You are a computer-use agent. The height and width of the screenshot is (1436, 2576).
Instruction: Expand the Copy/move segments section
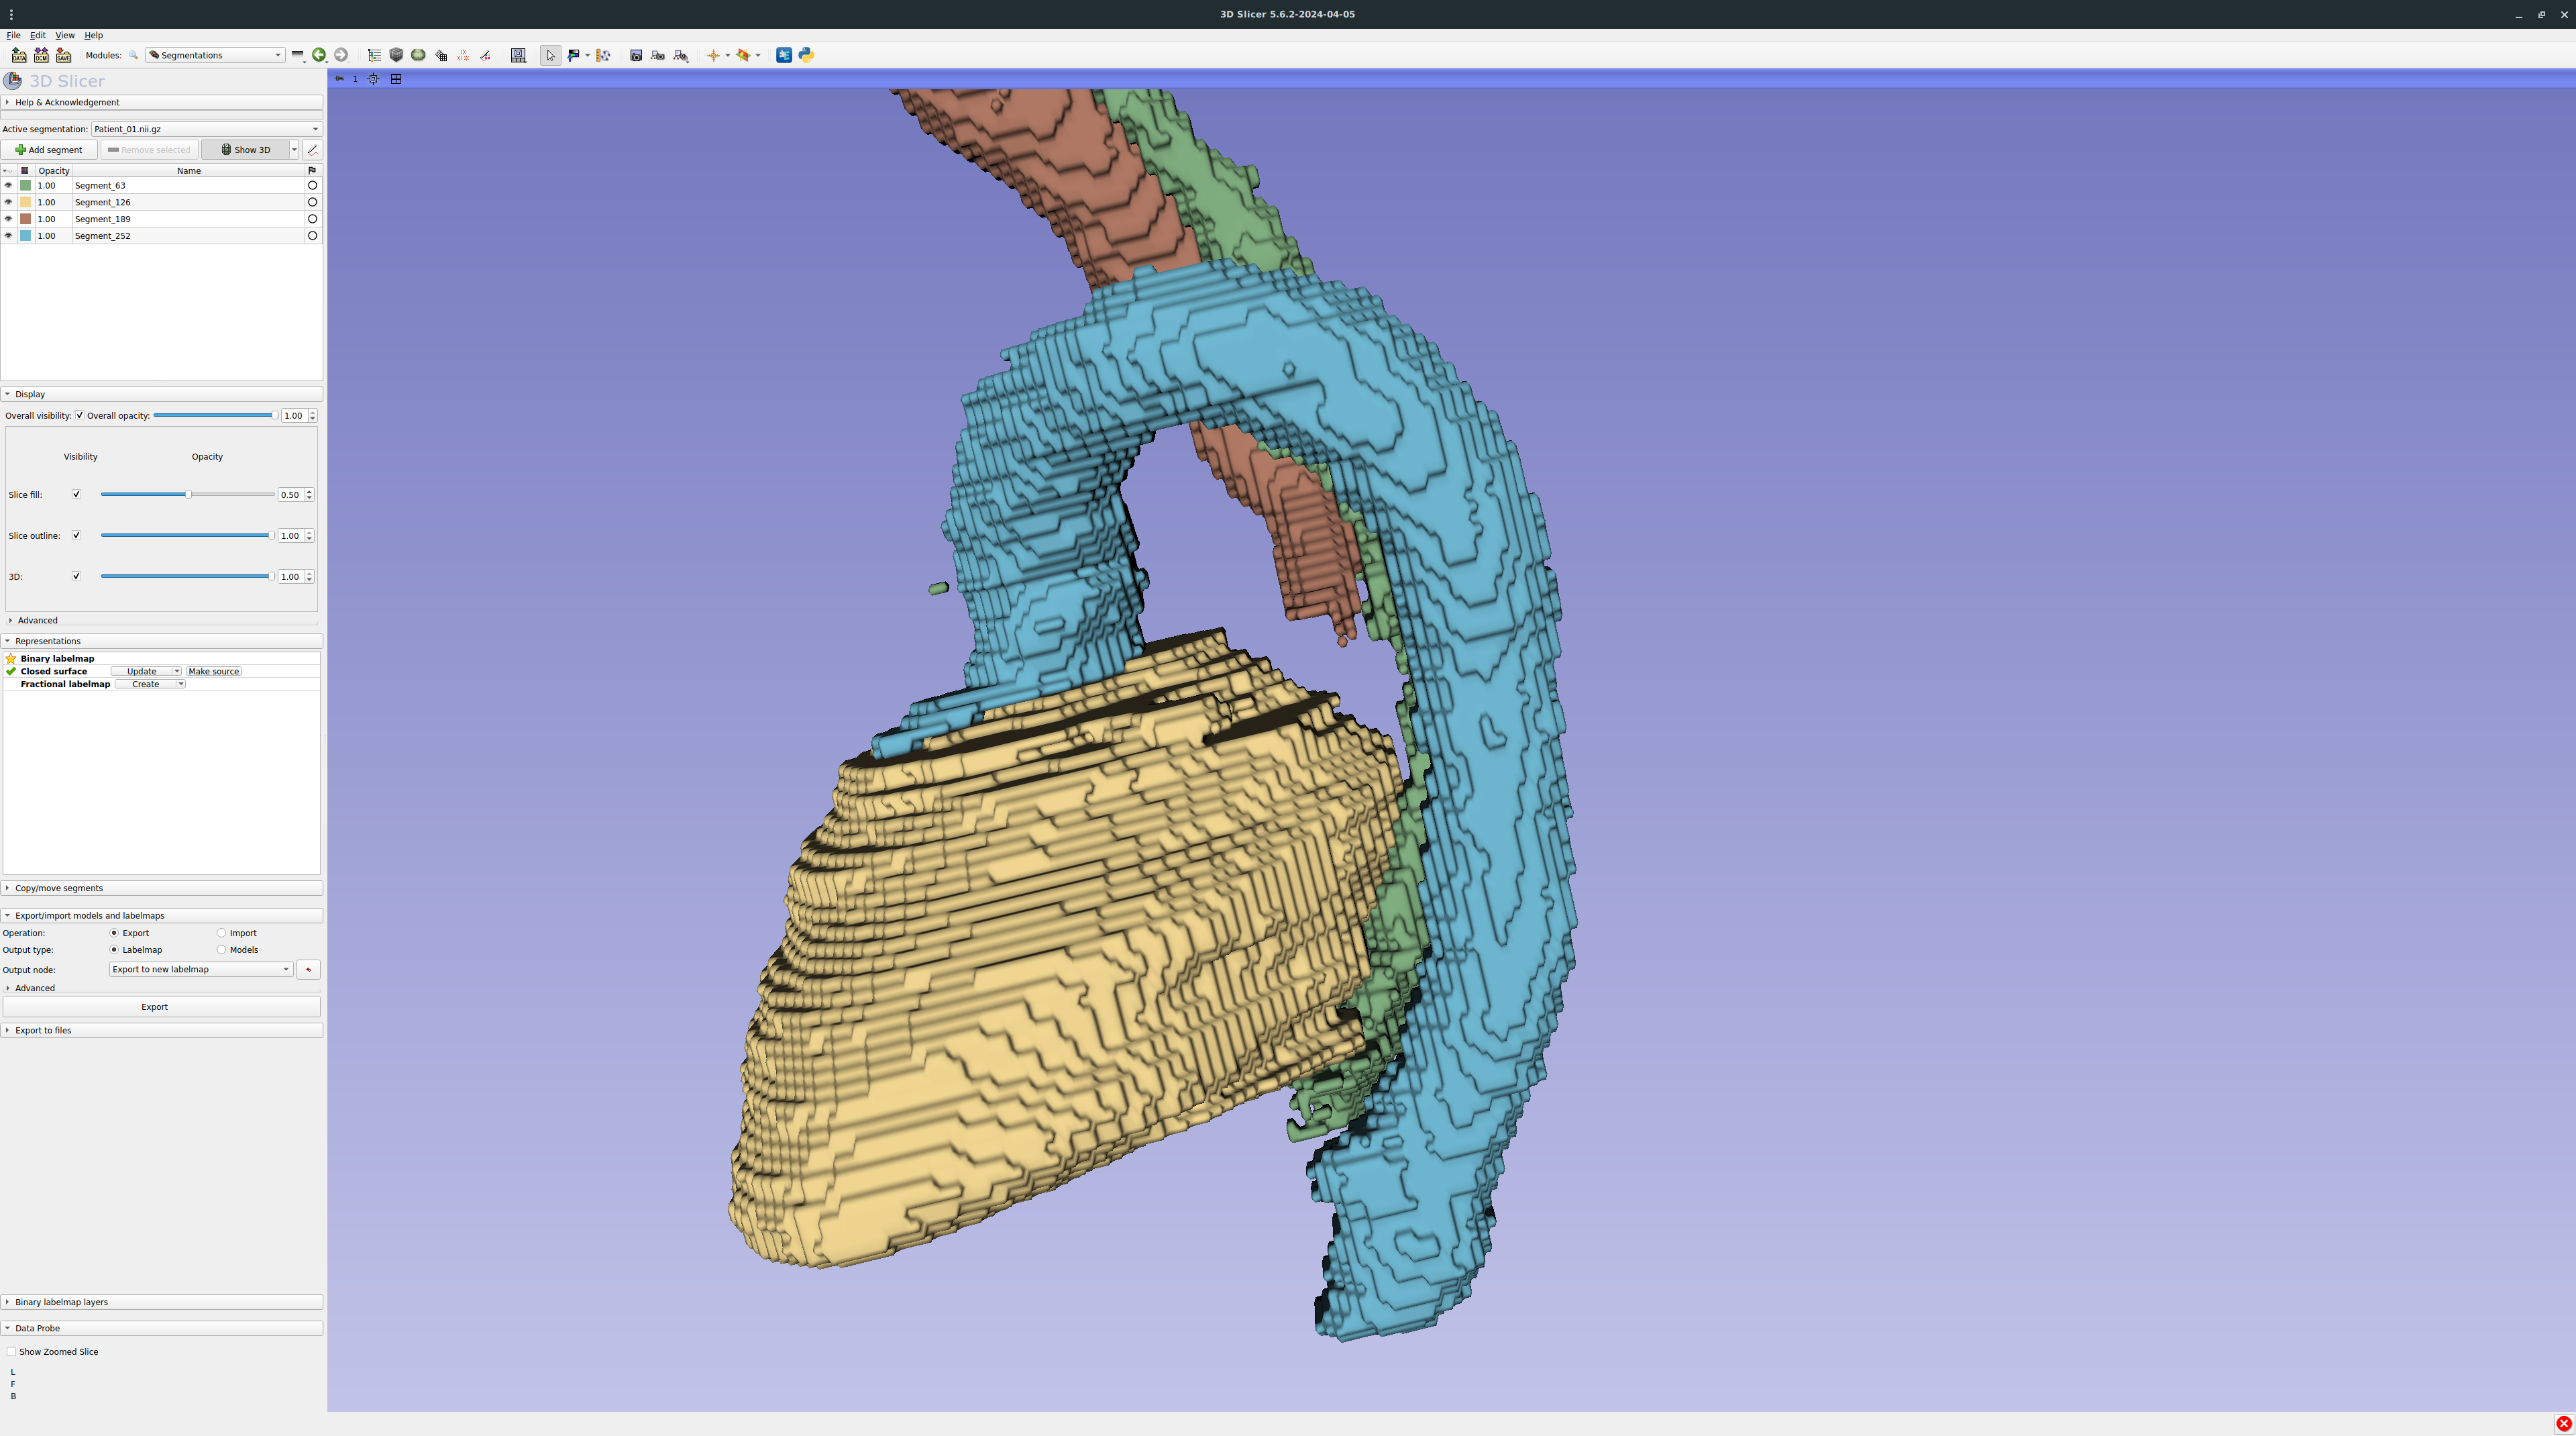point(59,888)
